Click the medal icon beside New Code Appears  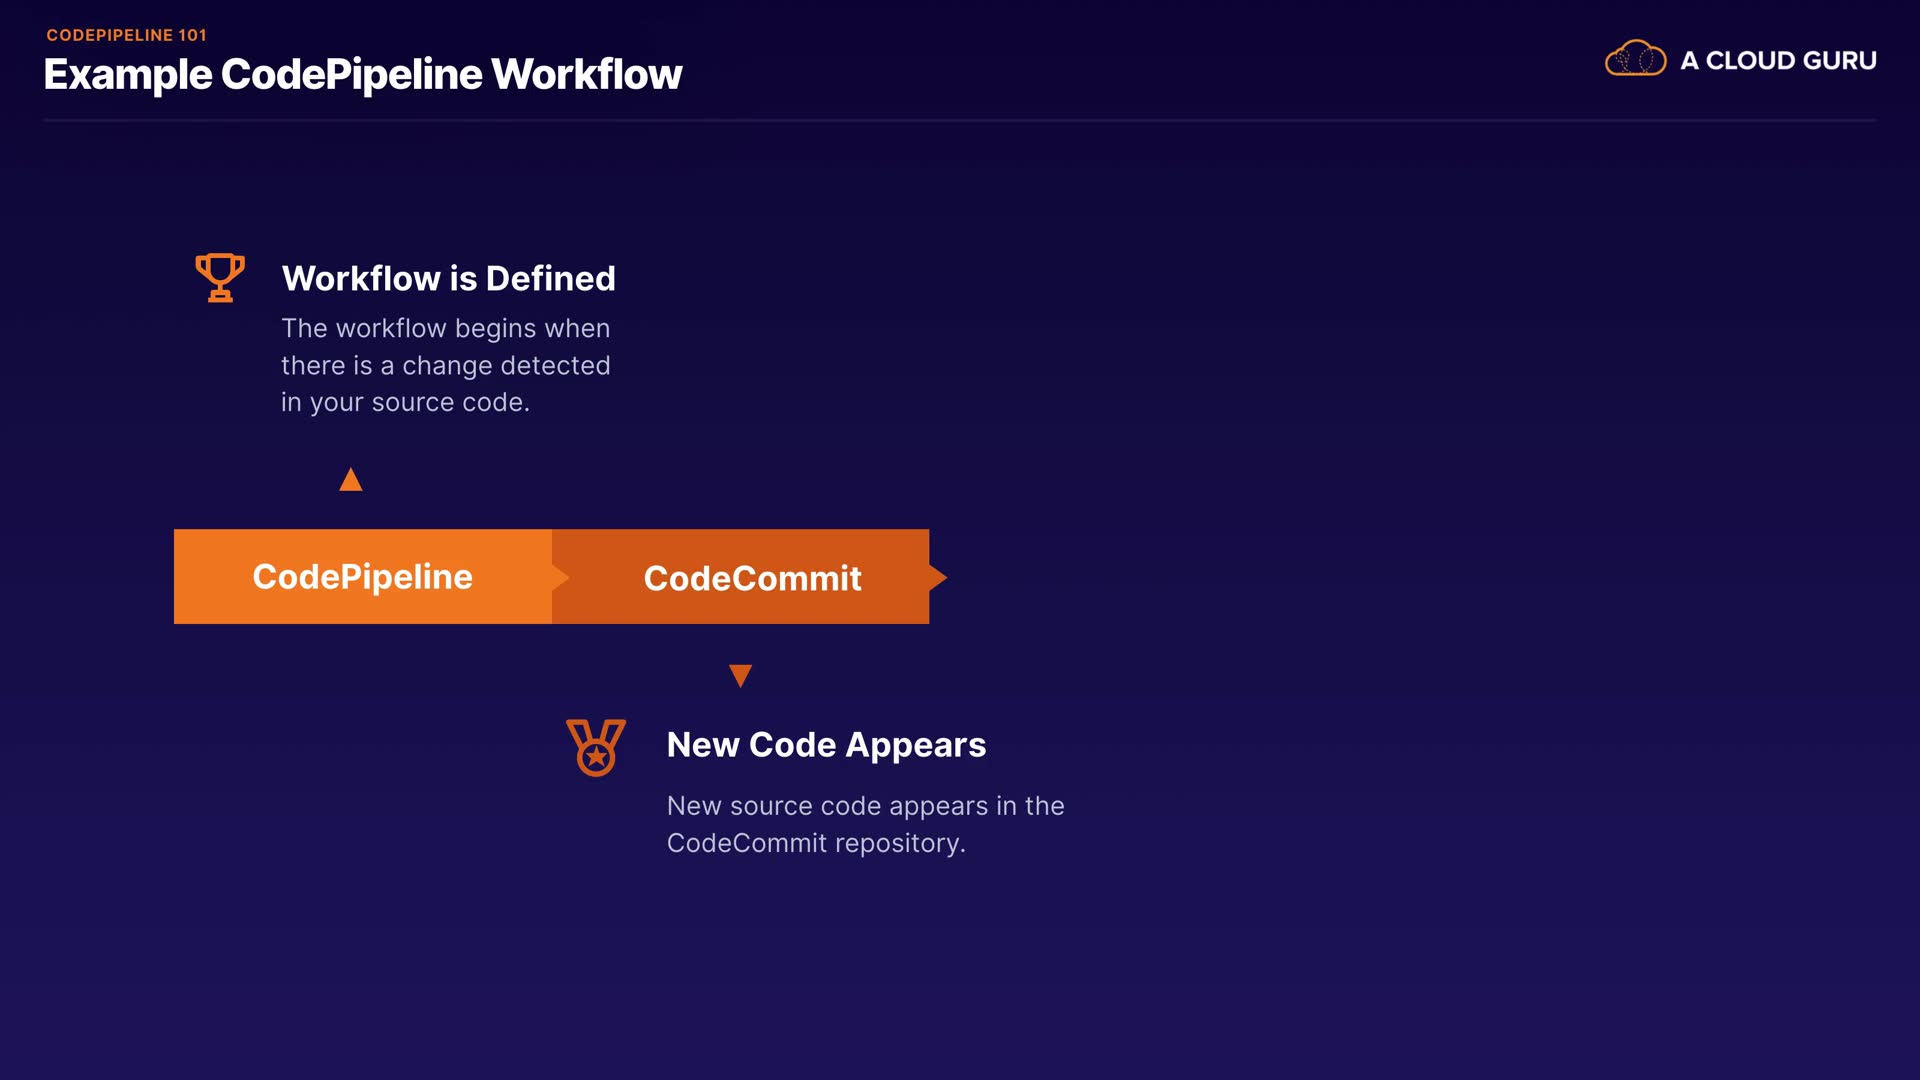(596, 747)
